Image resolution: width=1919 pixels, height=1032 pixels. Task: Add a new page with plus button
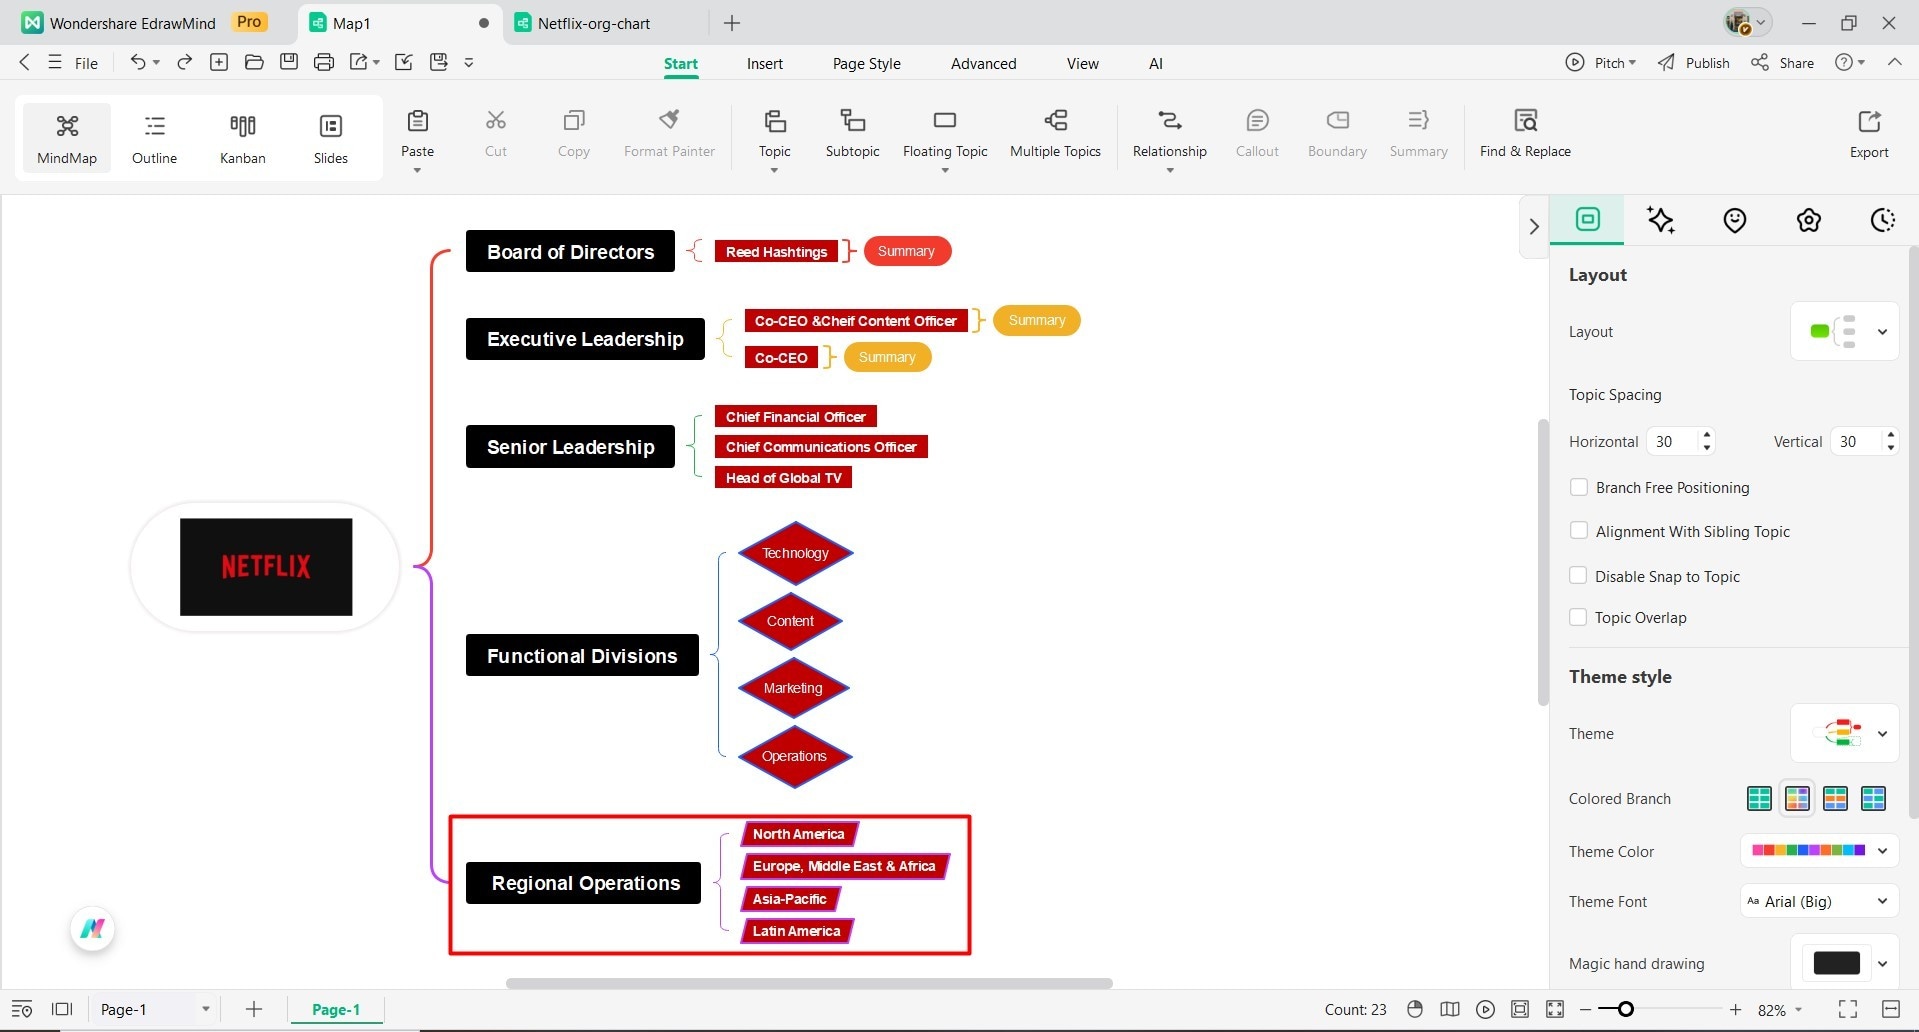coord(254,1010)
